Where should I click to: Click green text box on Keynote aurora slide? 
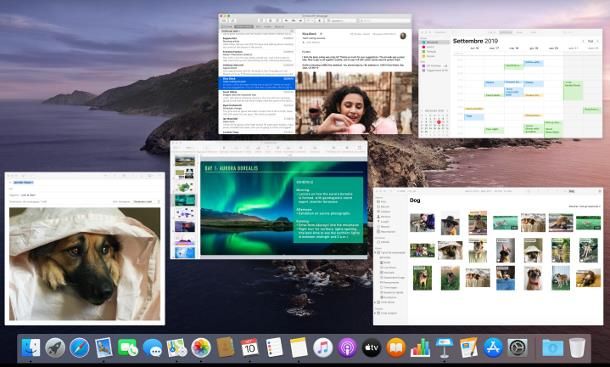pyautogui.click(x=328, y=210)
